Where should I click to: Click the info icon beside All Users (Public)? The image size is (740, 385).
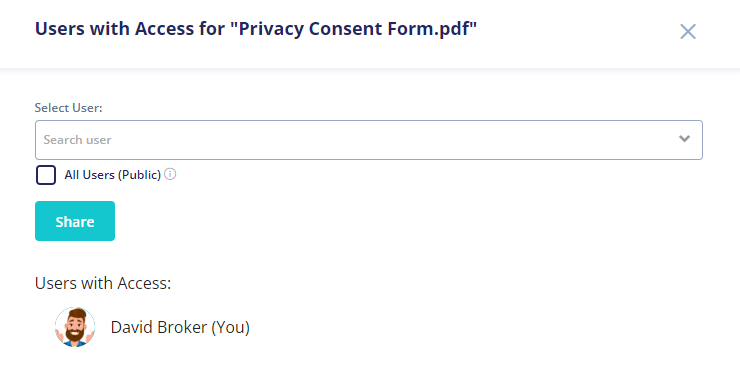point(170,174)
